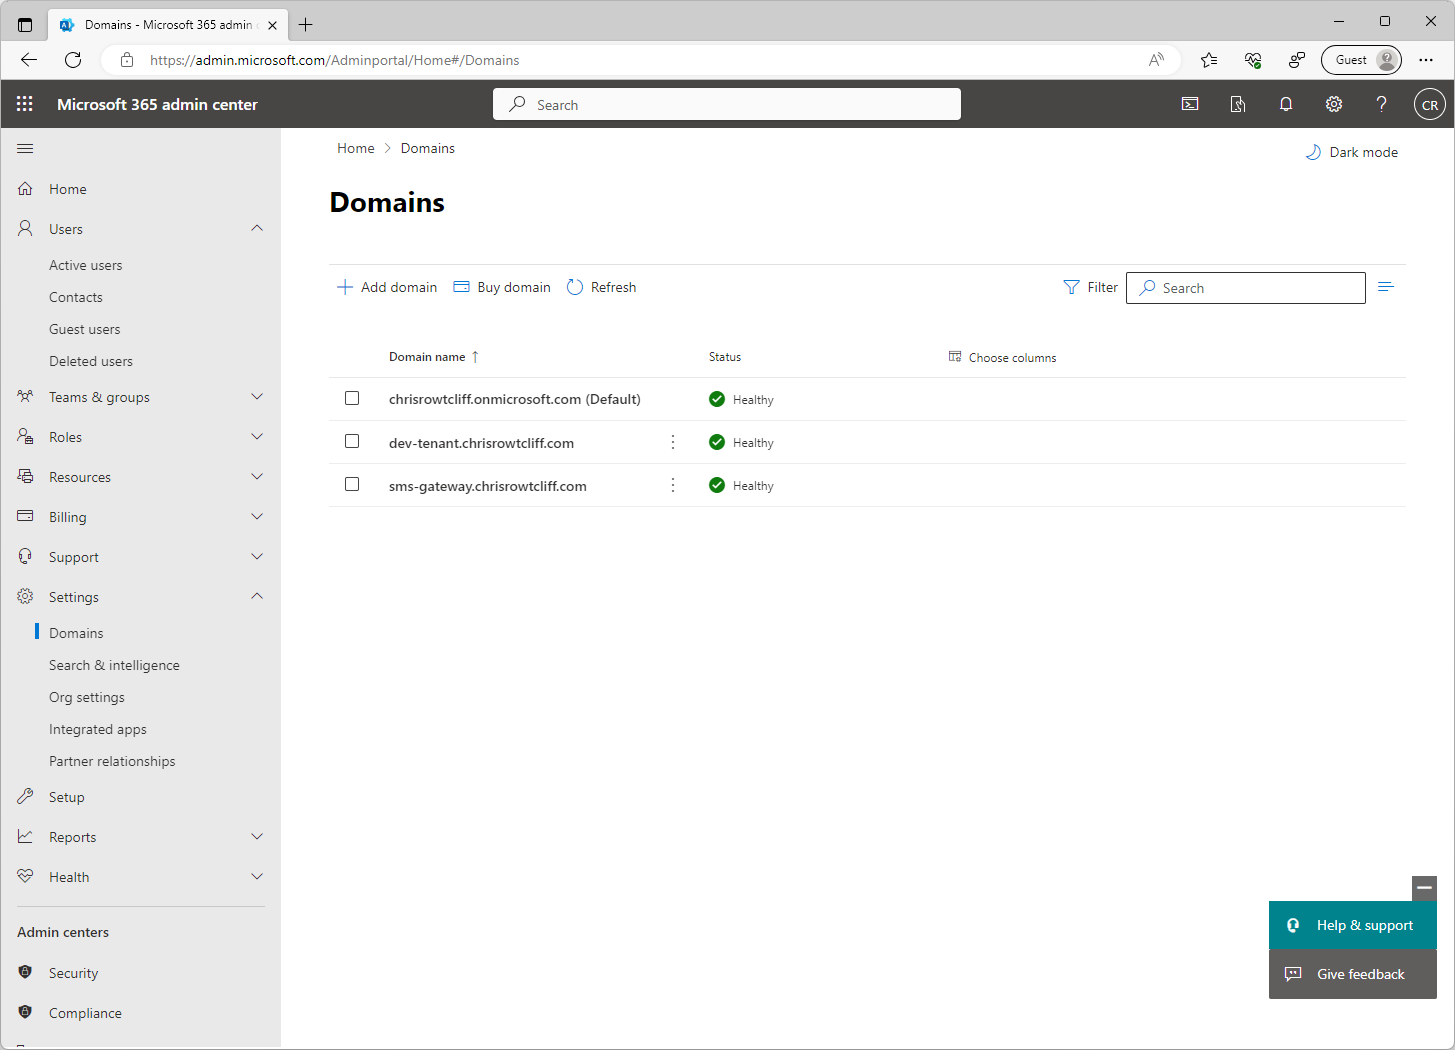Screen dimensions: 1455x1050
Task: Check the sms-gateway.chrisrowtcliff.com checkbox
Action: click(x=351, y=484)
